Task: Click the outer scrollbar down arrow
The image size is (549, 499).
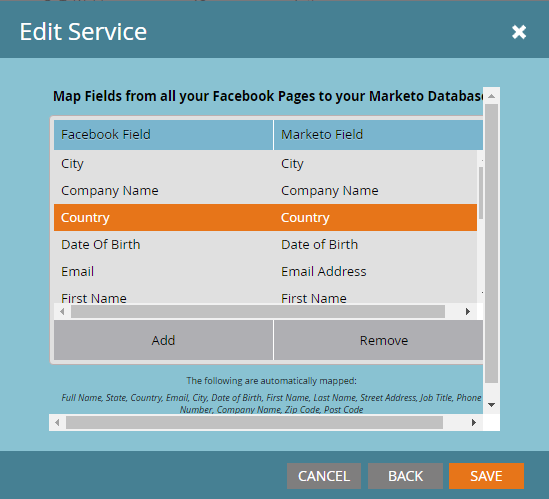Action: tap(491, 404)
